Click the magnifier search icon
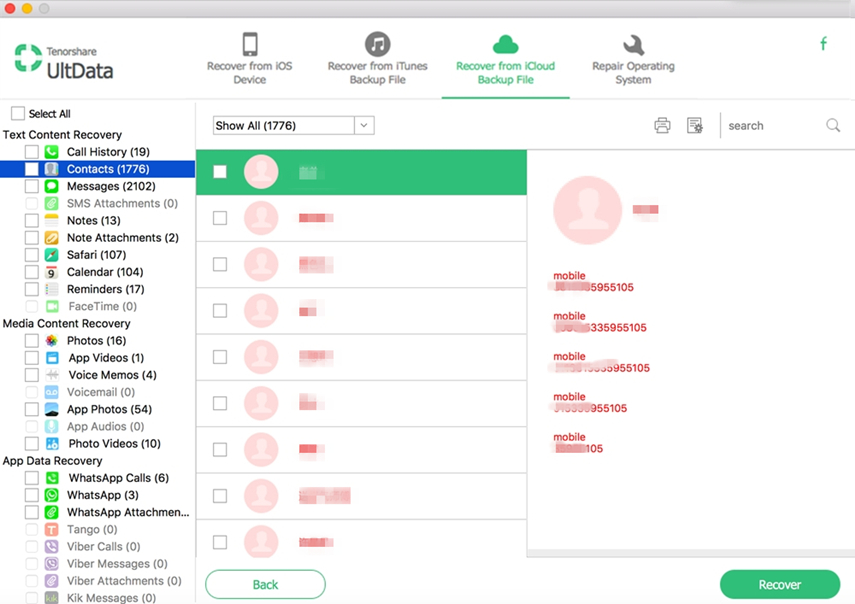The width and height of the screenshot is (855, 604). click(833, 125)
